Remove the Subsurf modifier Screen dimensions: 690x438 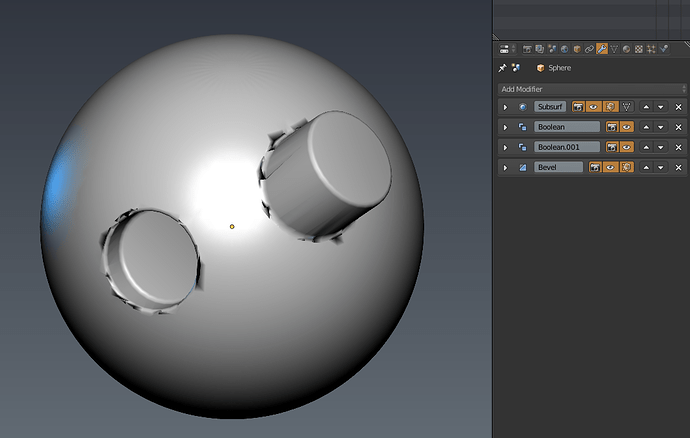(679, 107)
